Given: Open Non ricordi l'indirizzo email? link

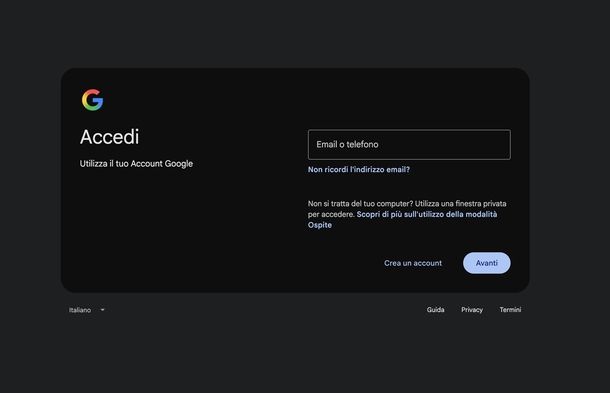Looking at the screenshot, I should click(359, 170).
